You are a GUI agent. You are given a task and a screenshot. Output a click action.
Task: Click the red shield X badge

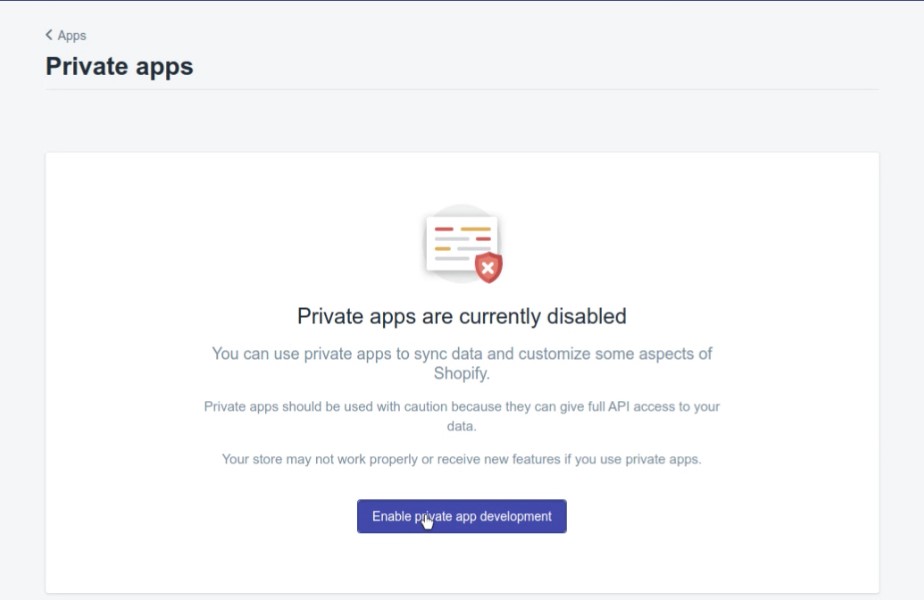[489, 268]
